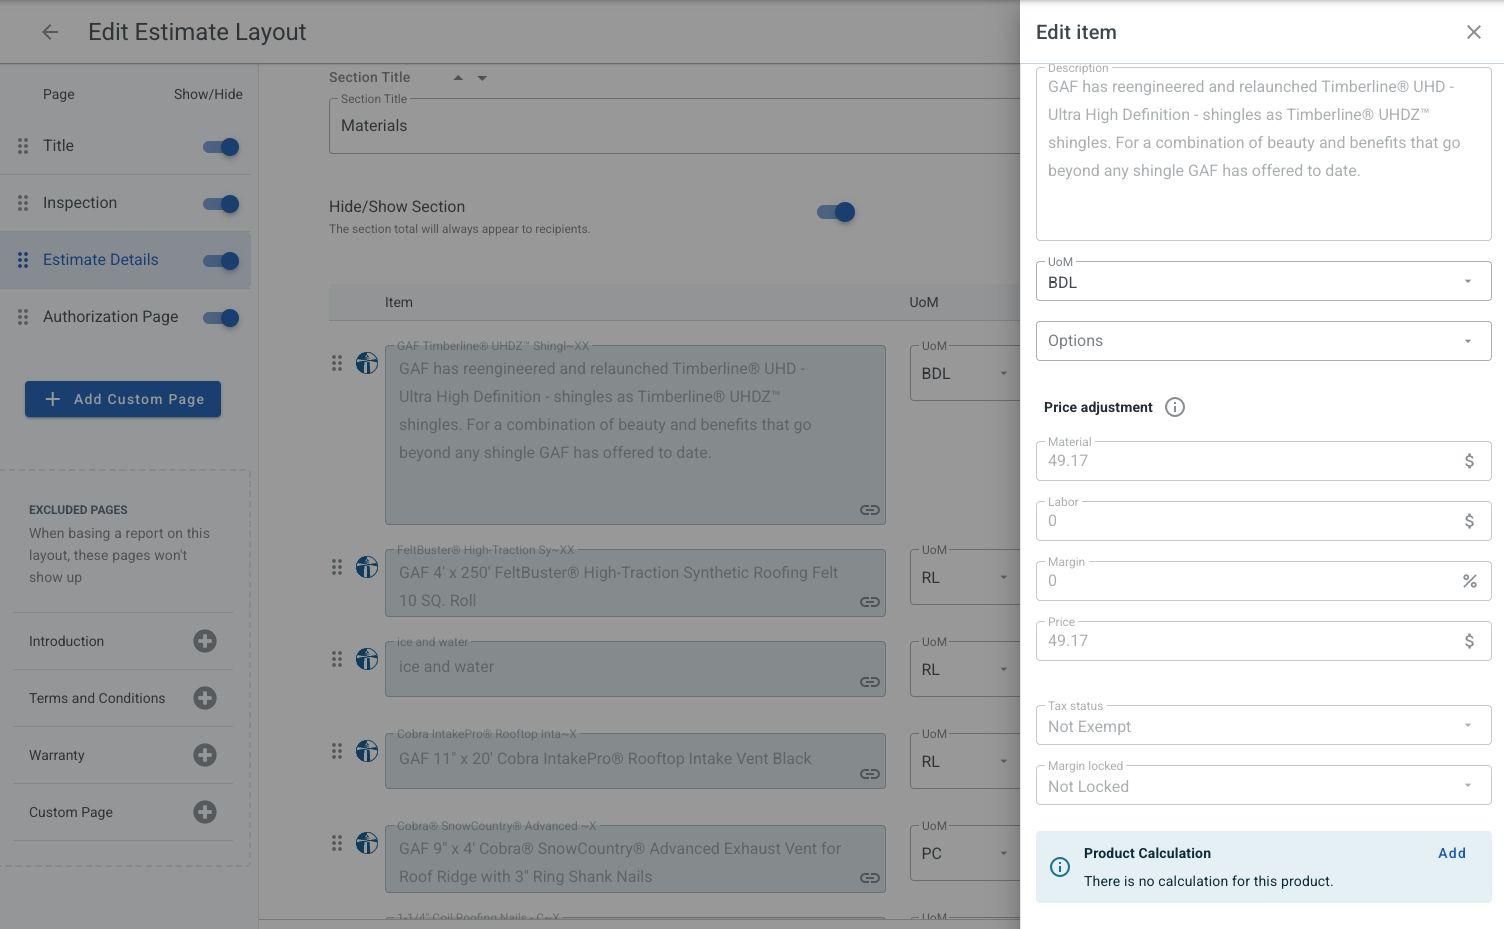This screenshot has height=929, width=1504.
Task: Click Add link for Product Calculation
Action: click(x=1451, y=853)
